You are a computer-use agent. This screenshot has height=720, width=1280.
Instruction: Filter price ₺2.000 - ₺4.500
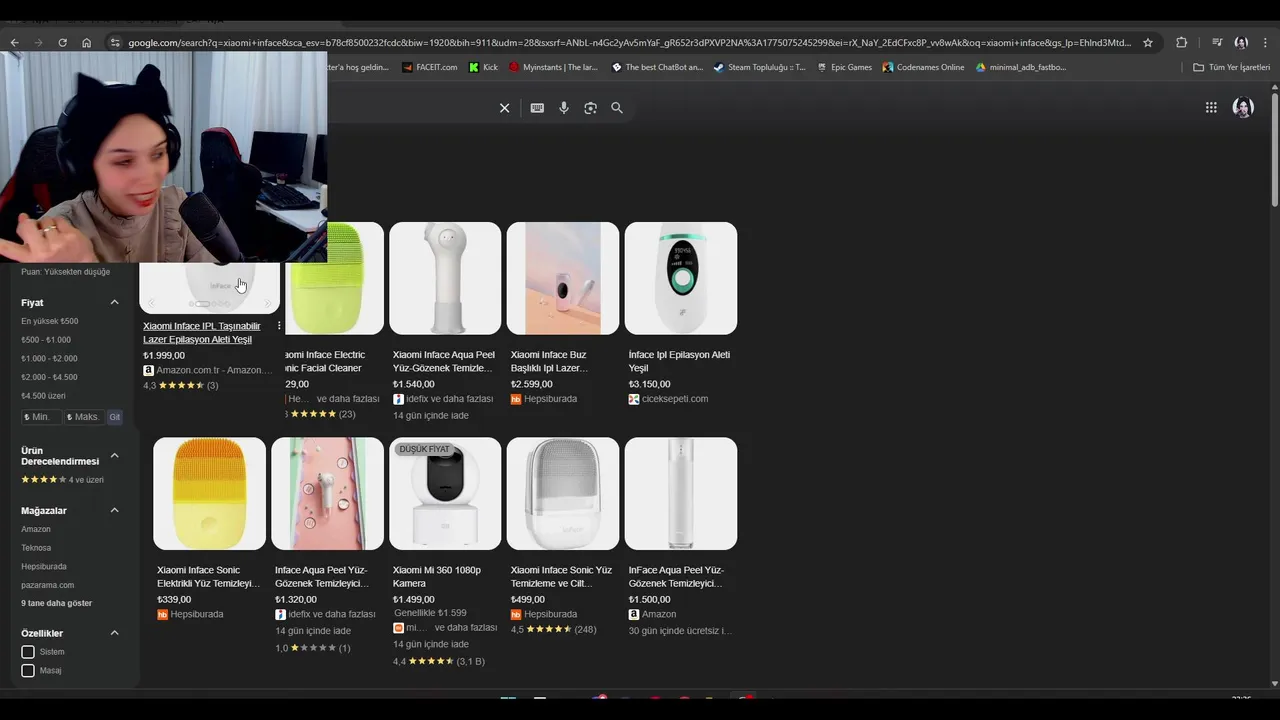pos(49,377)
